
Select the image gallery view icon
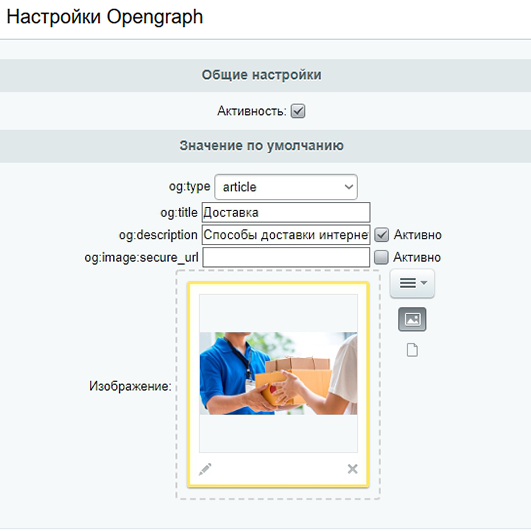[412, 319]
